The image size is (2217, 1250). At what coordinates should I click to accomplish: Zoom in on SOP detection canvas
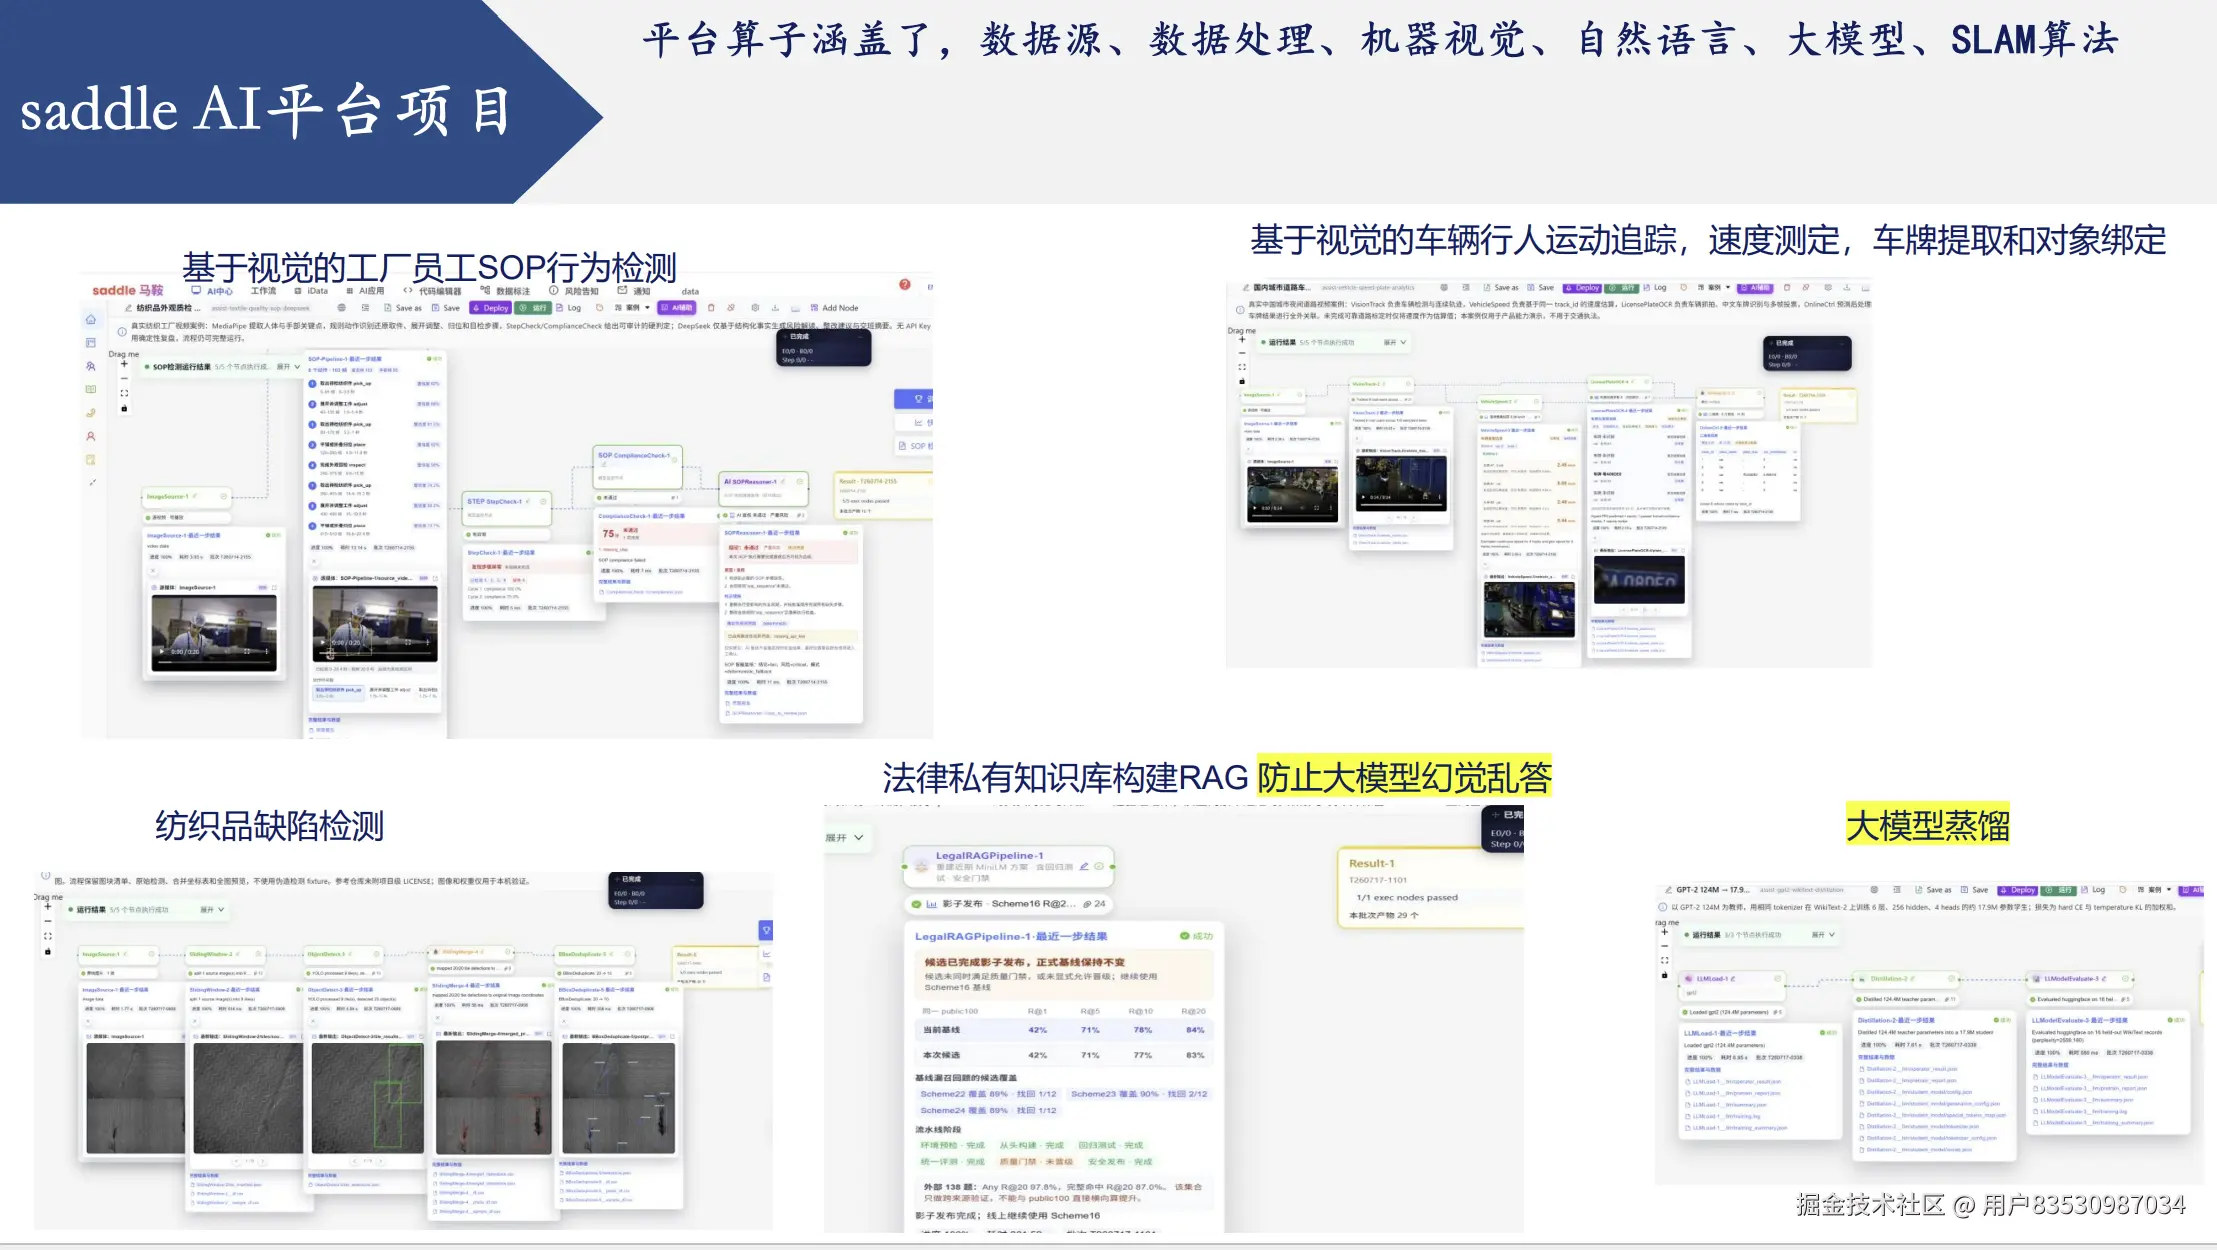tap(124, 364)
